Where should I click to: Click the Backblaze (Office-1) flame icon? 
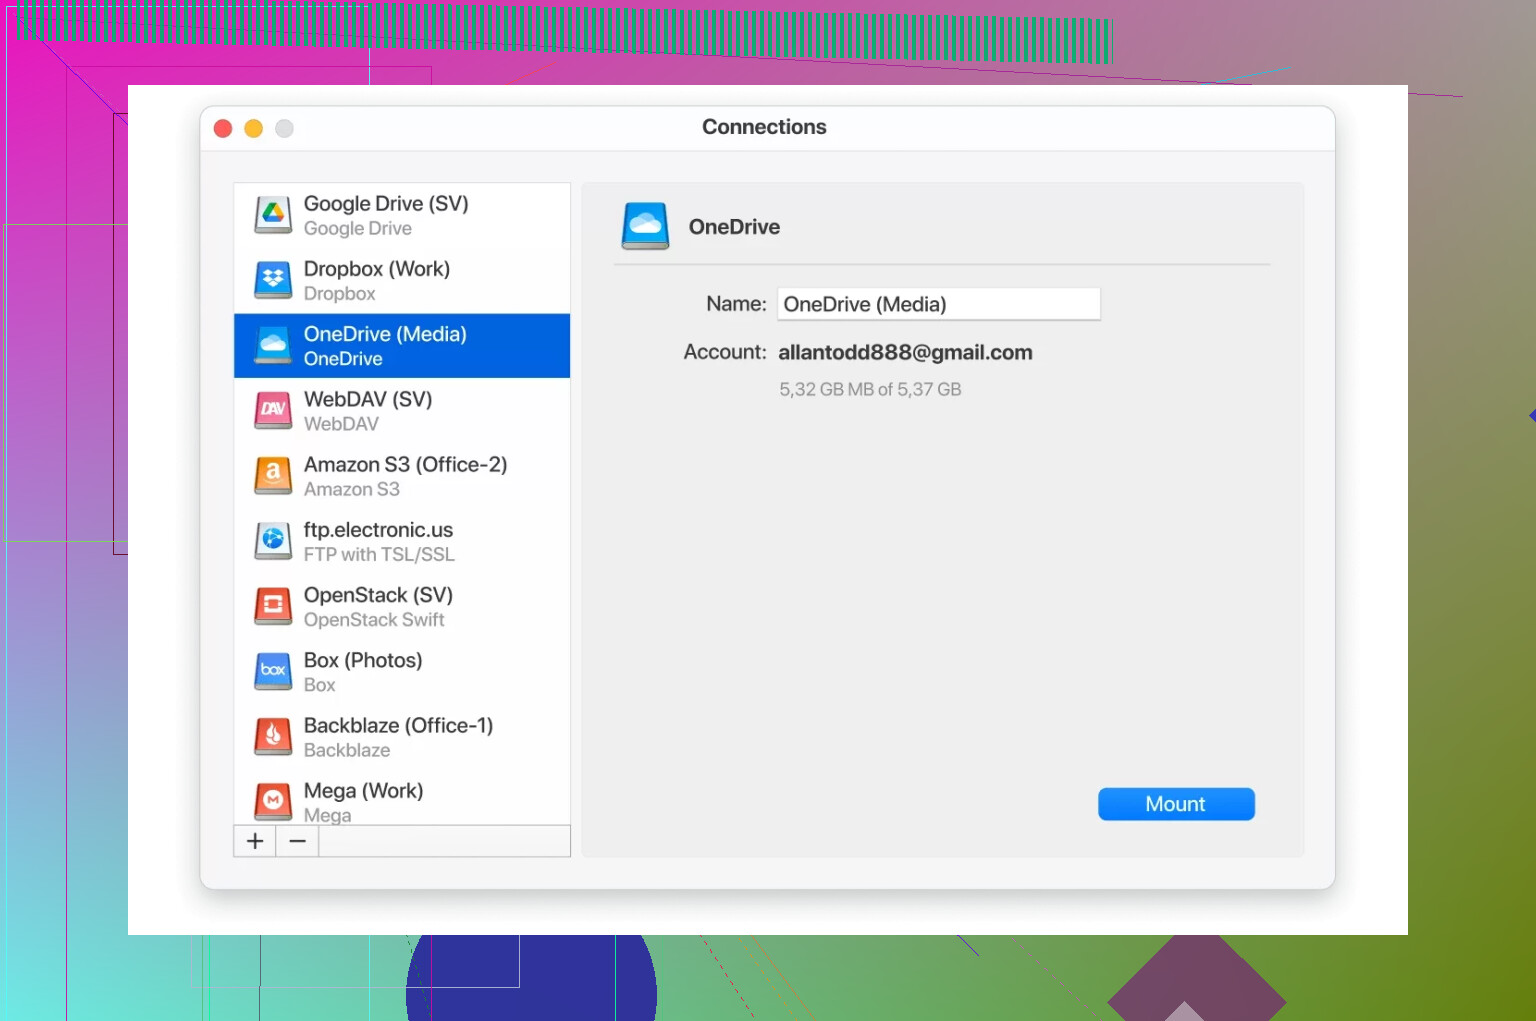[x=273, y=736]
